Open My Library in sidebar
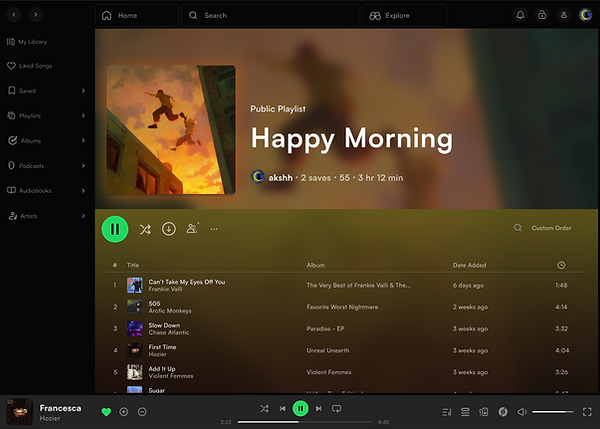Image resolution: width=600 pixels, height=429 pixels. point(27,42)
